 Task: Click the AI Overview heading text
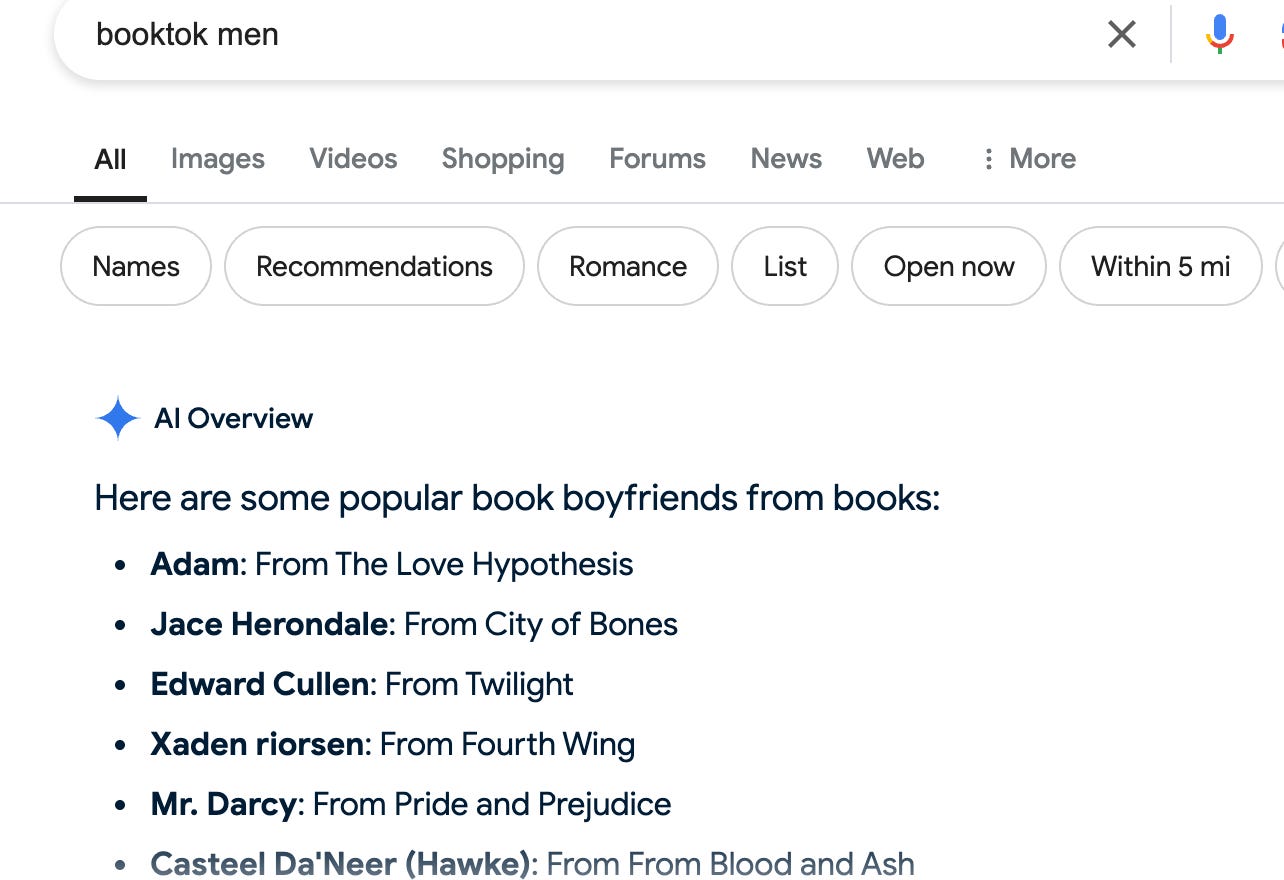click(x=233, y=418)
